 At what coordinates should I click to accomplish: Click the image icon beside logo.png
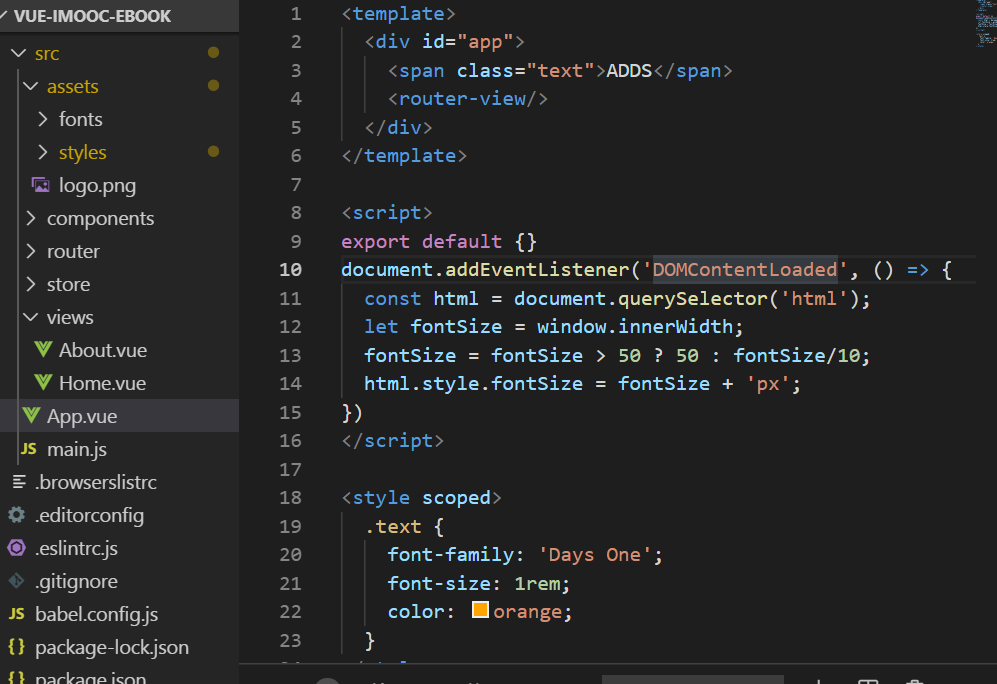[x=41, y=185]
